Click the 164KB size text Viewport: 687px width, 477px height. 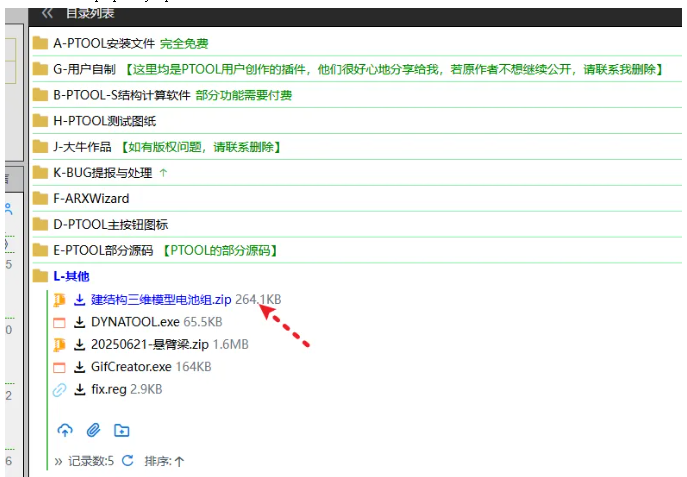(193, 367)
